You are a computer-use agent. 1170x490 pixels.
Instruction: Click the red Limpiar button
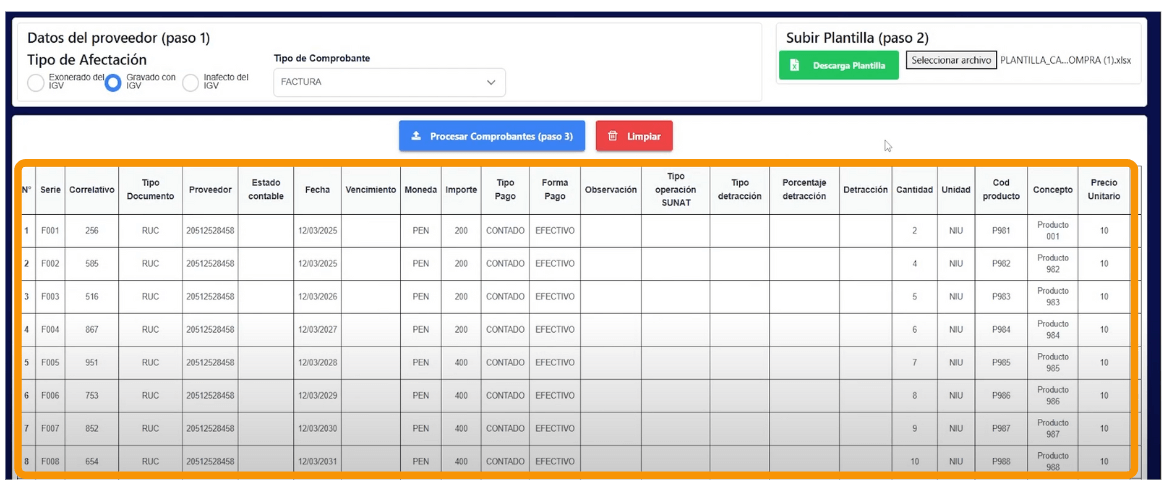pos(634,136)
